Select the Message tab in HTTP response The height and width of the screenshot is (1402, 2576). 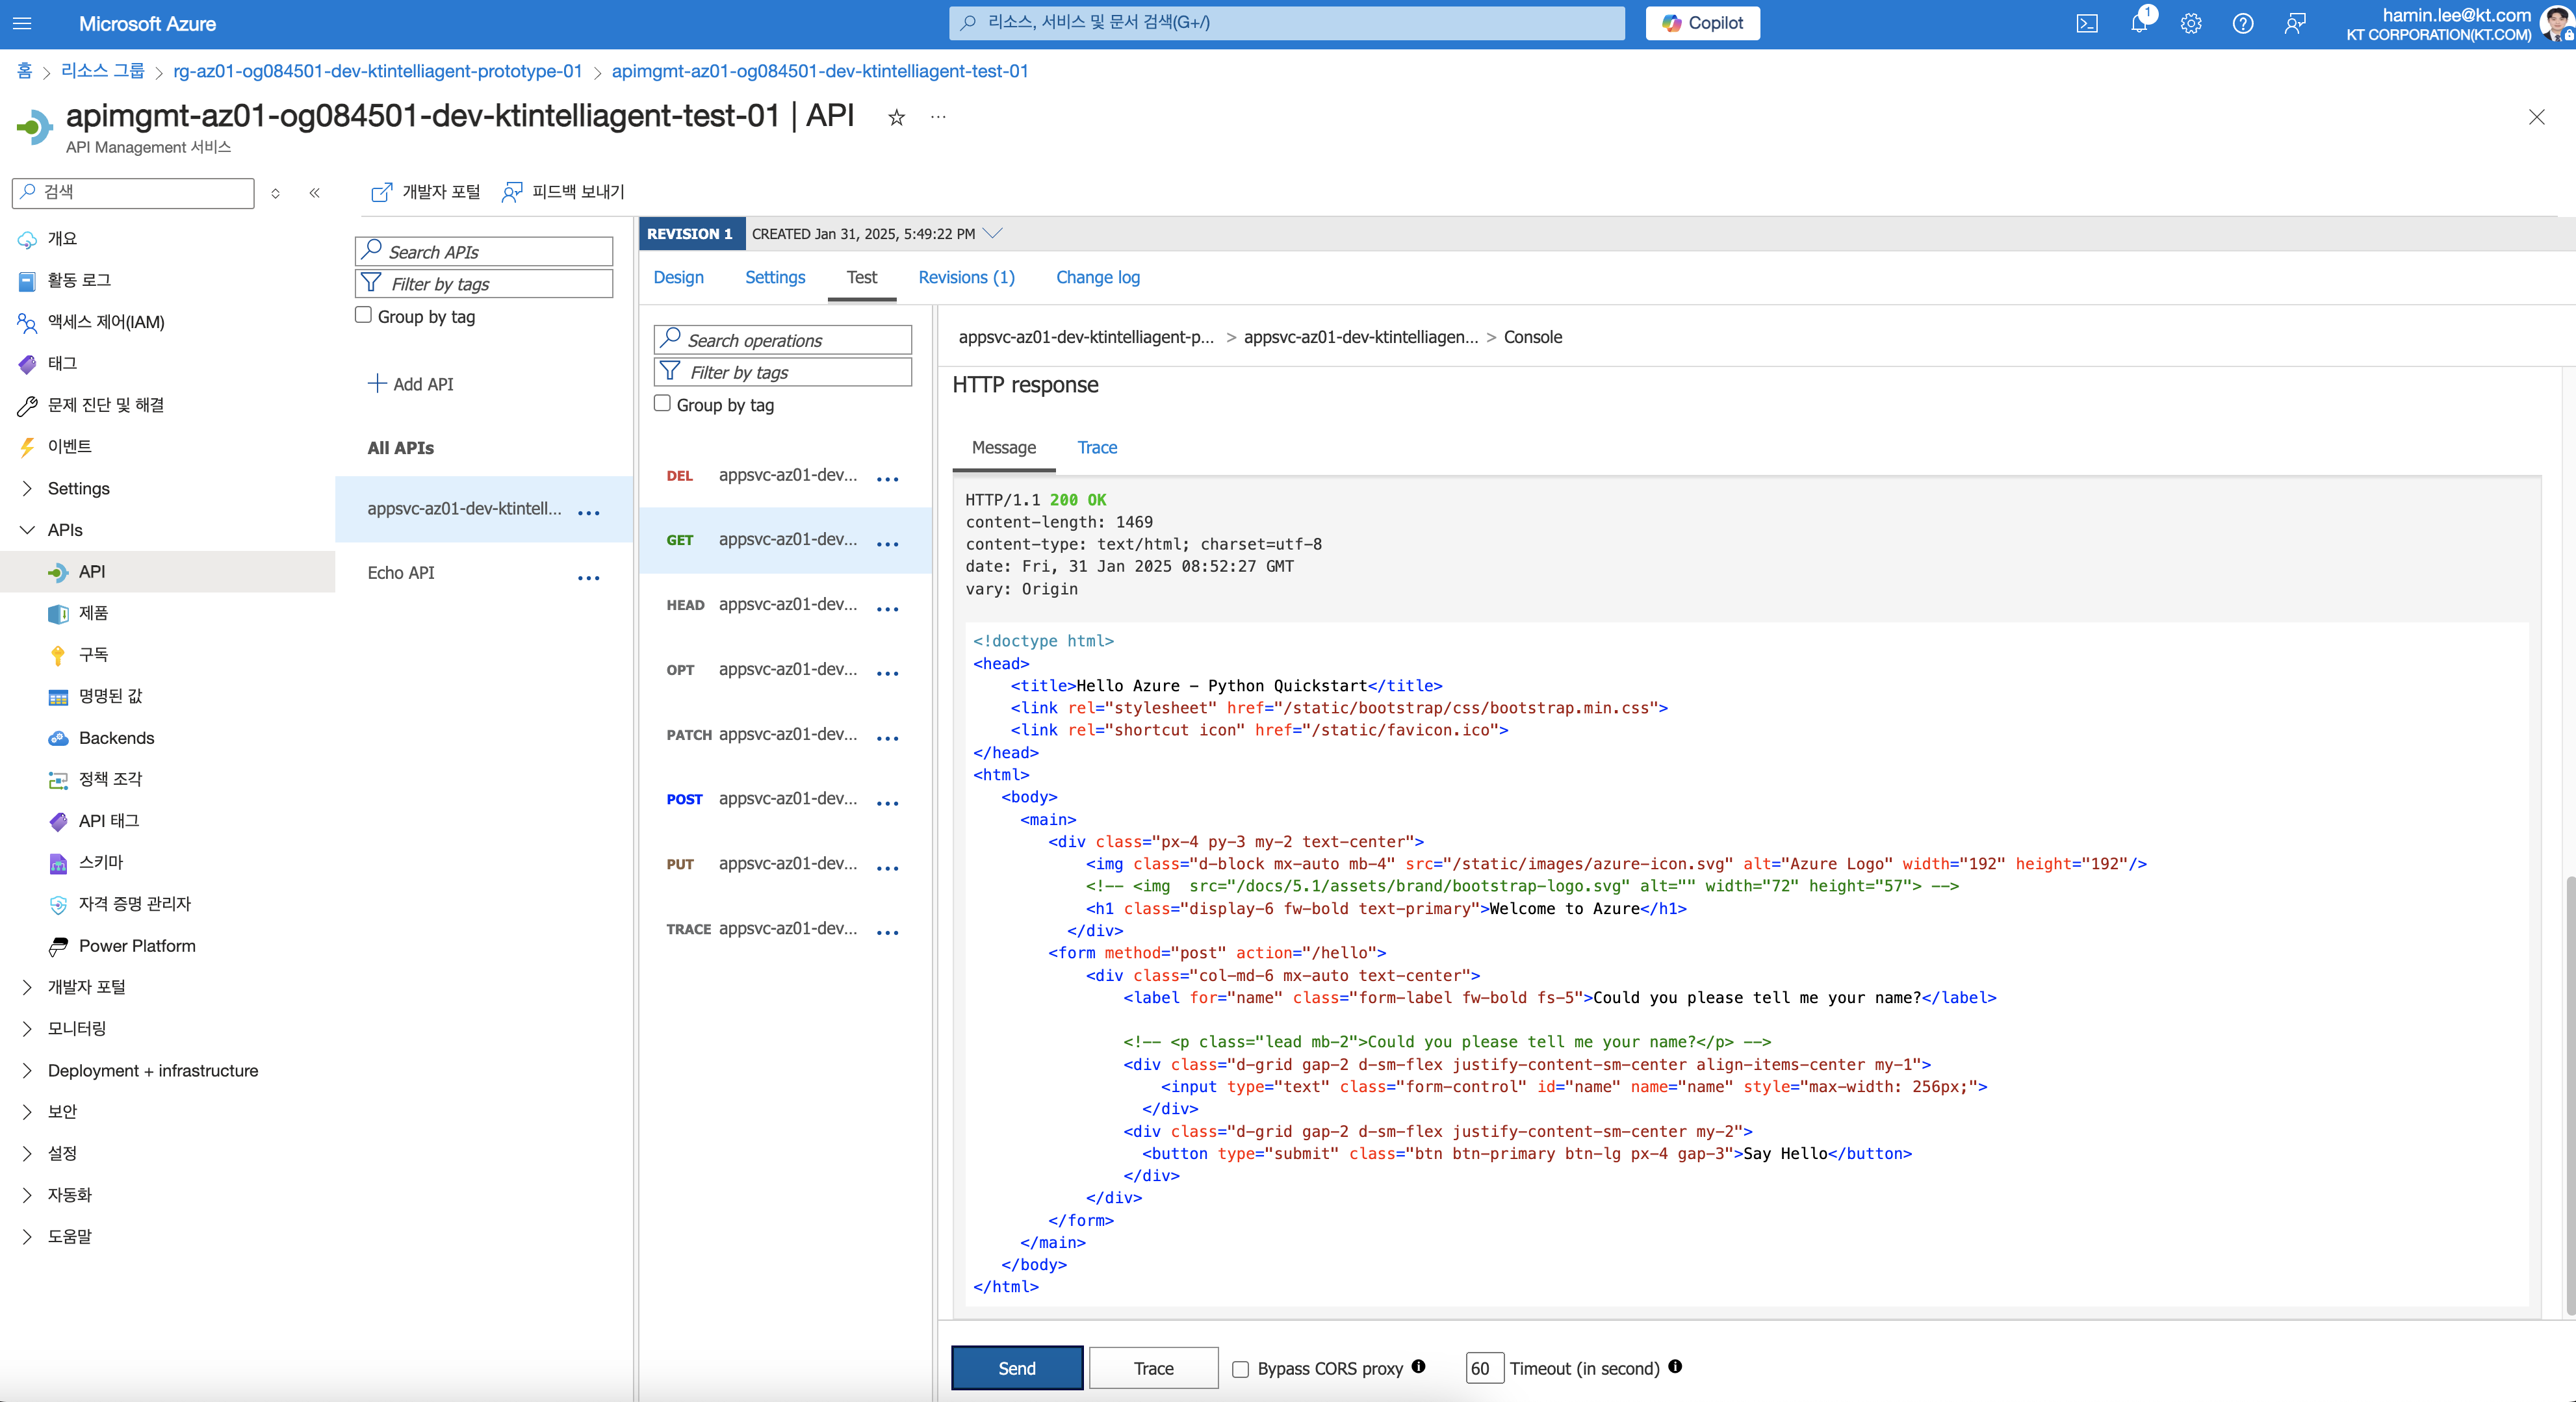point(1004,447)
